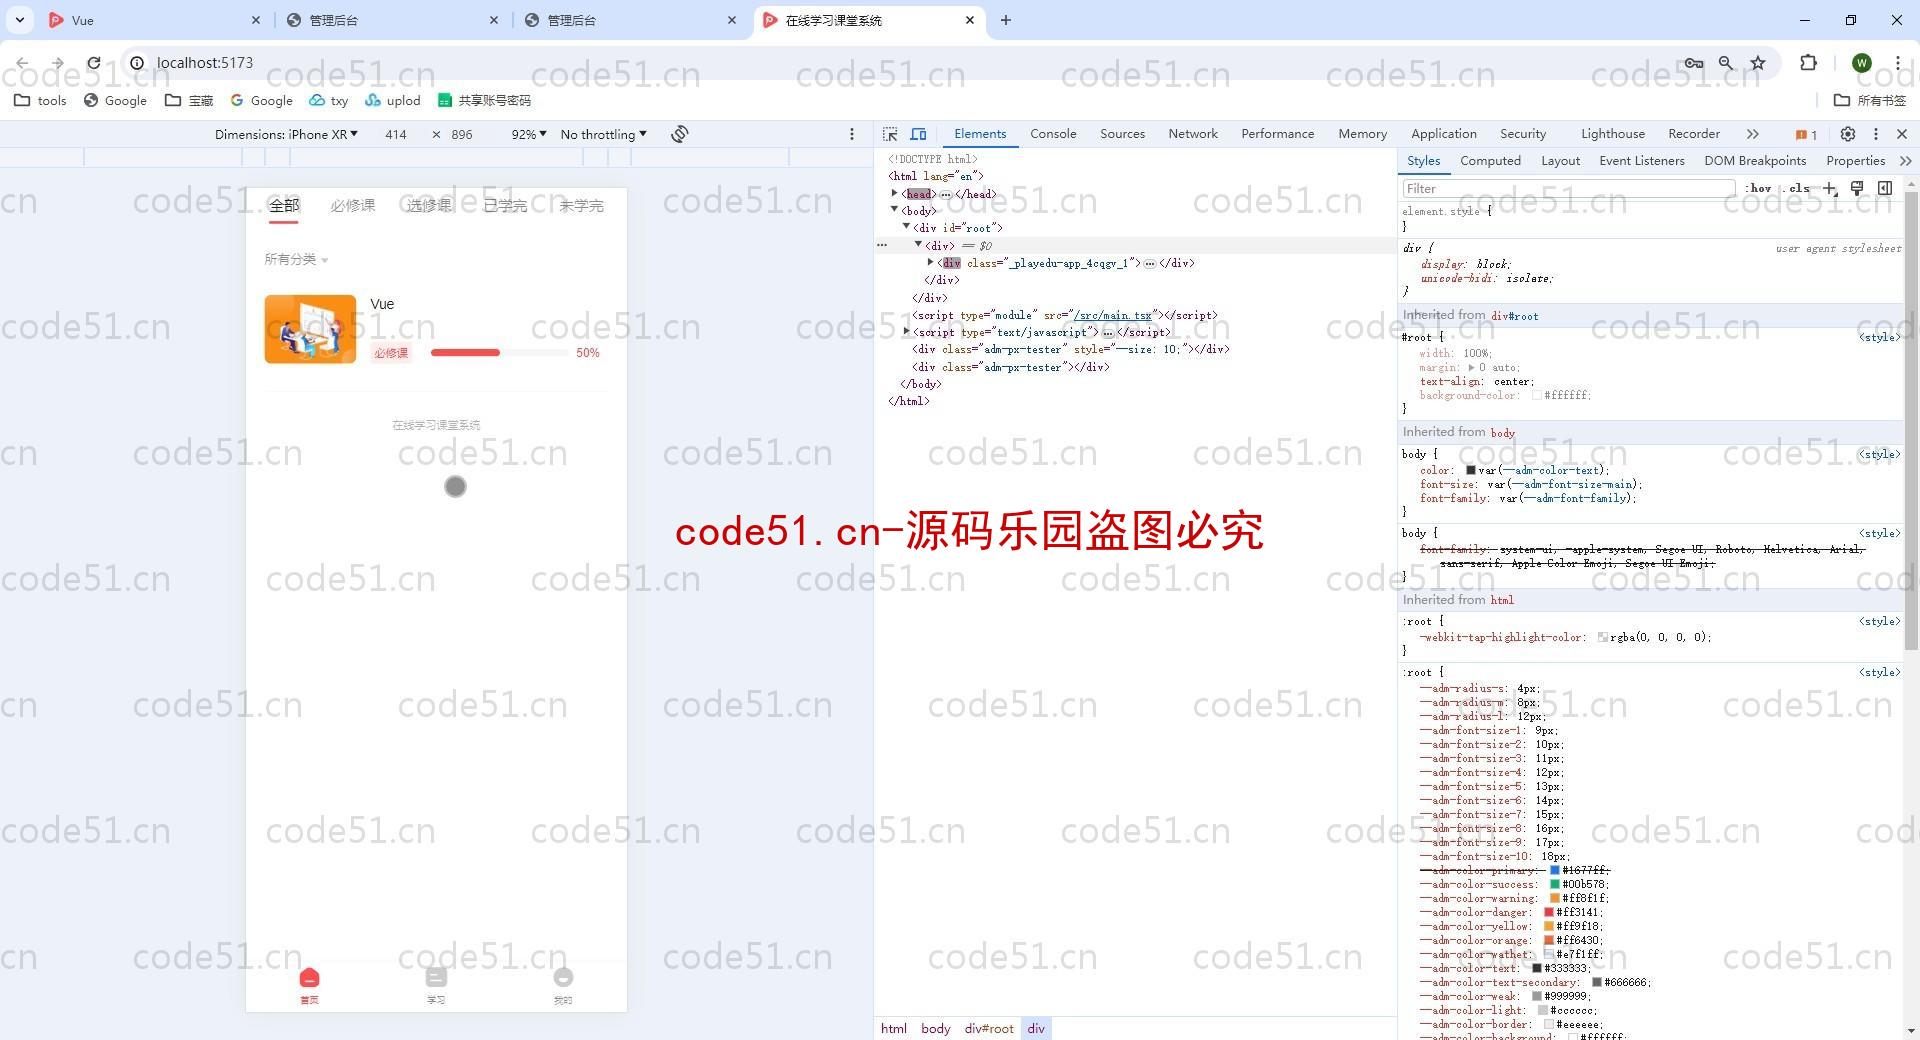Collapse the body element node

tap(895, 210)
